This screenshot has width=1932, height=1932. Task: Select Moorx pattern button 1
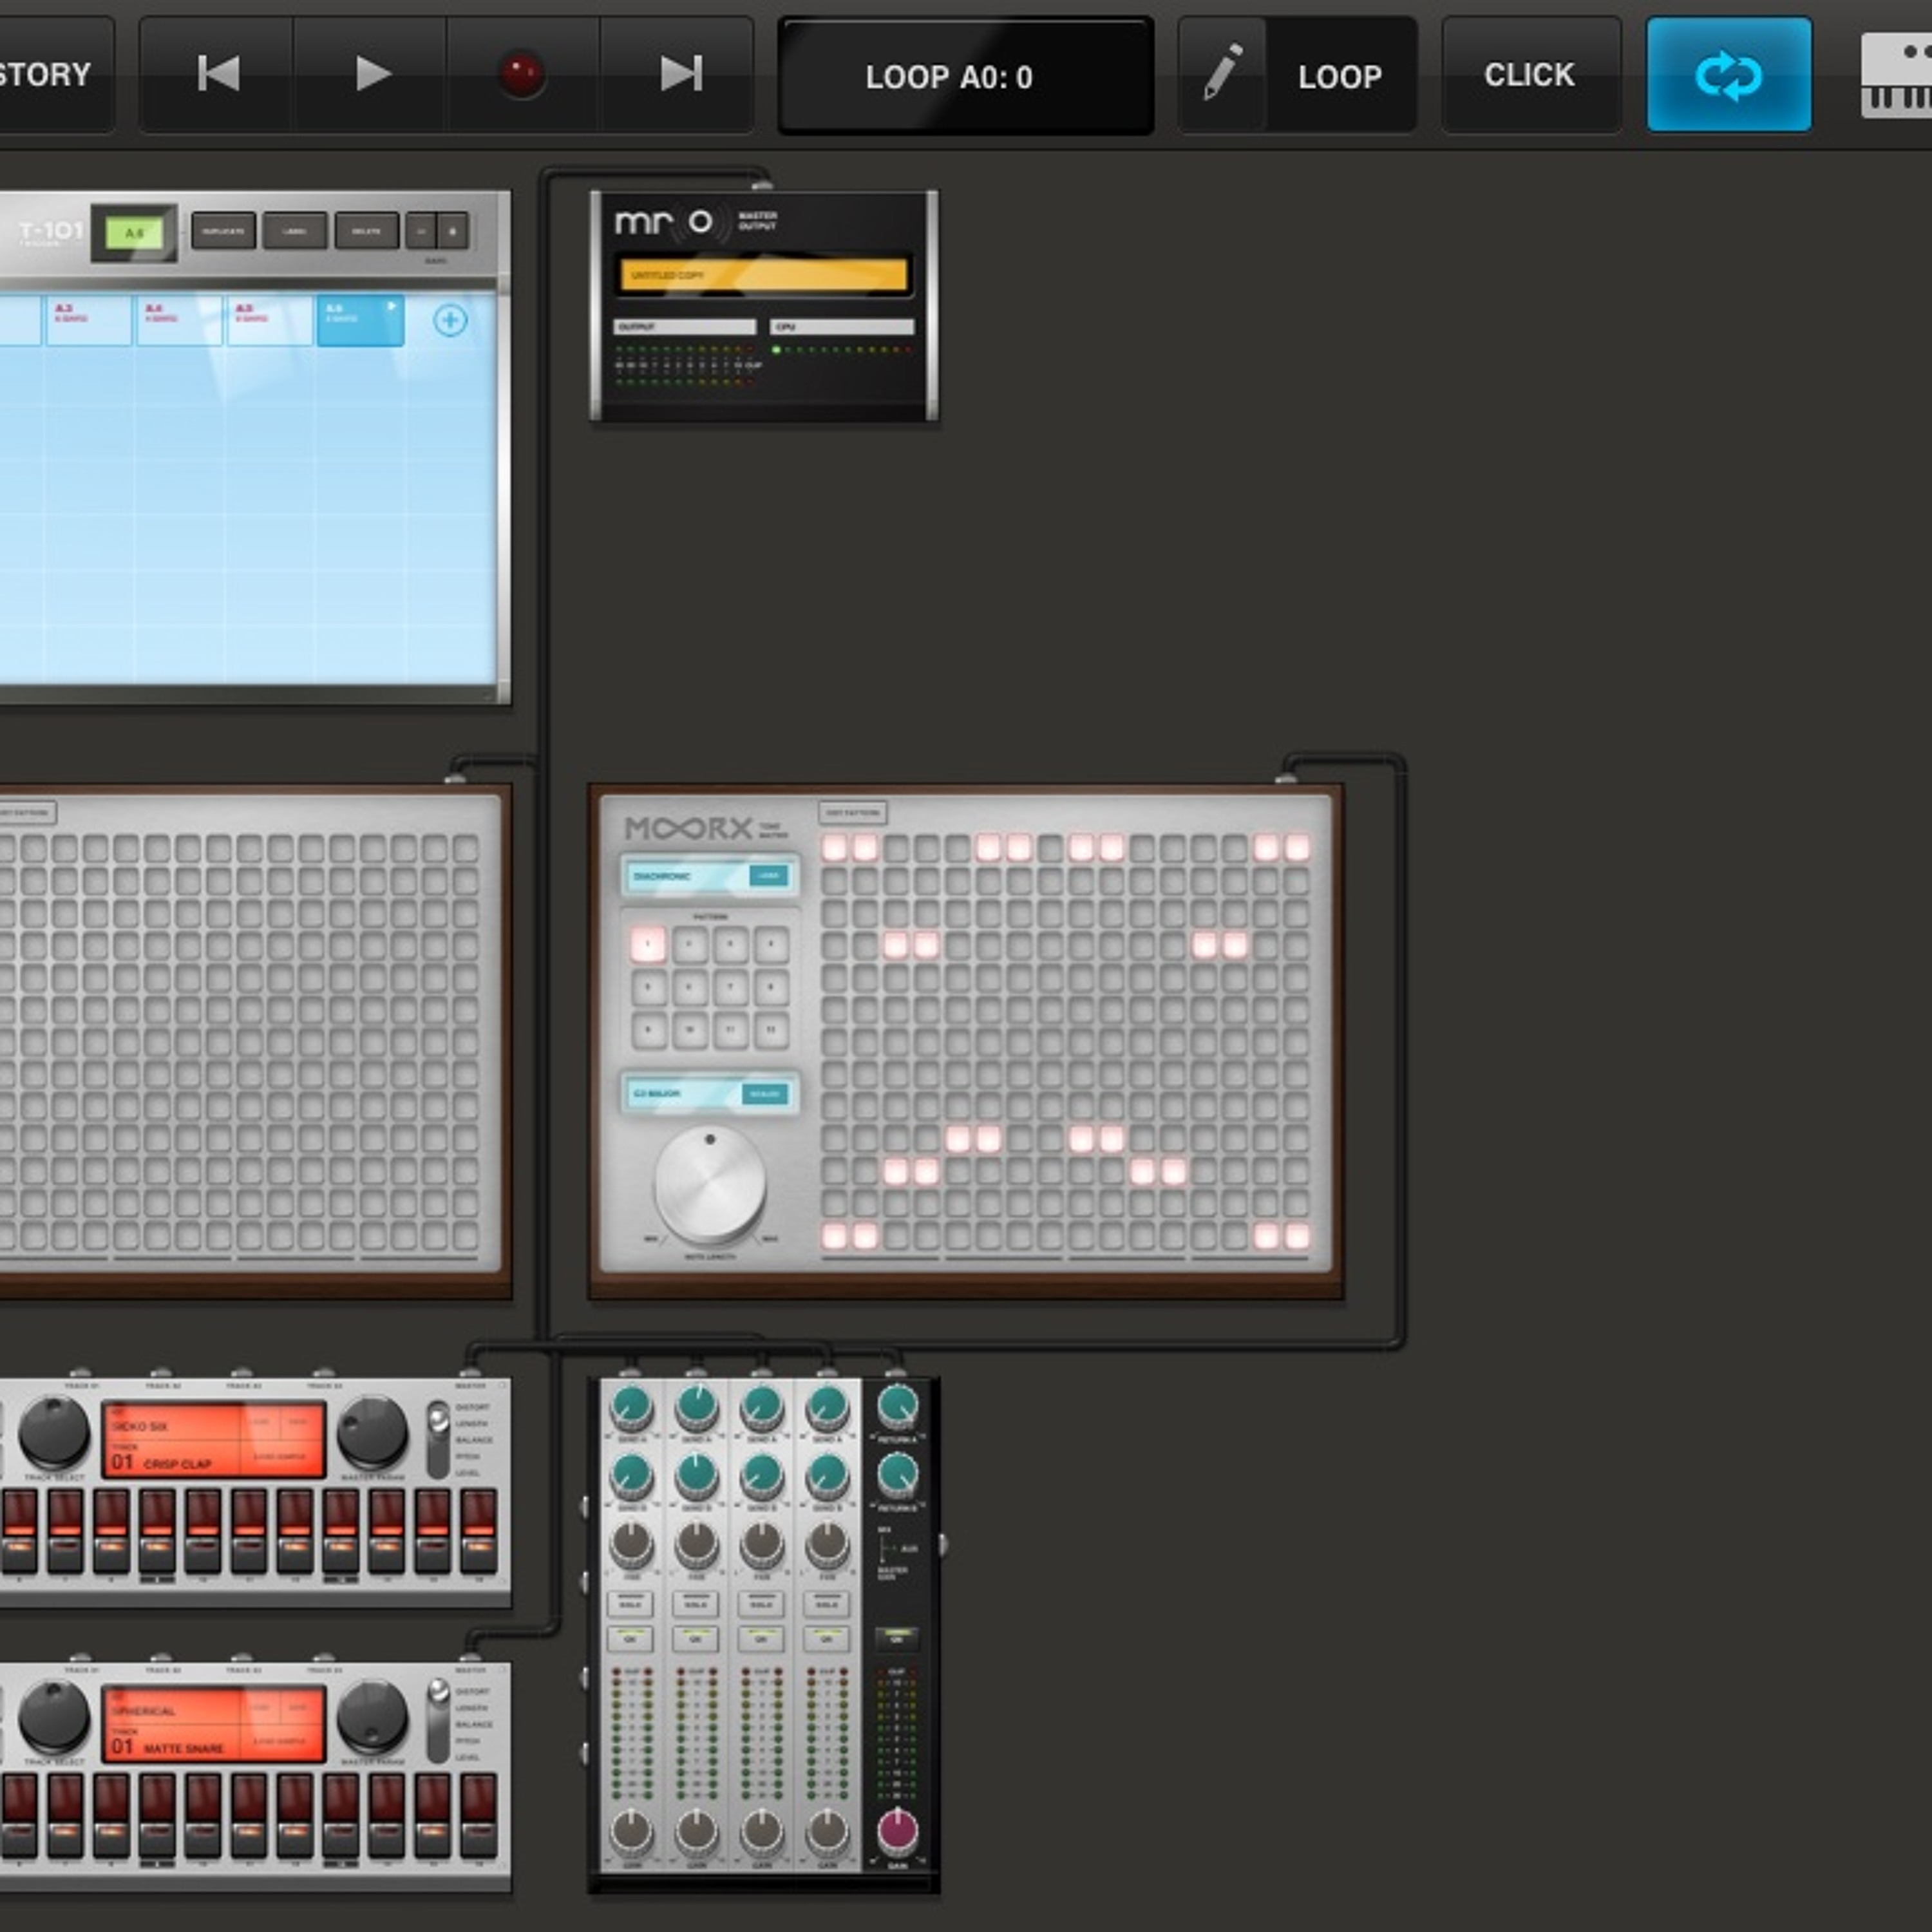(648, 944)
